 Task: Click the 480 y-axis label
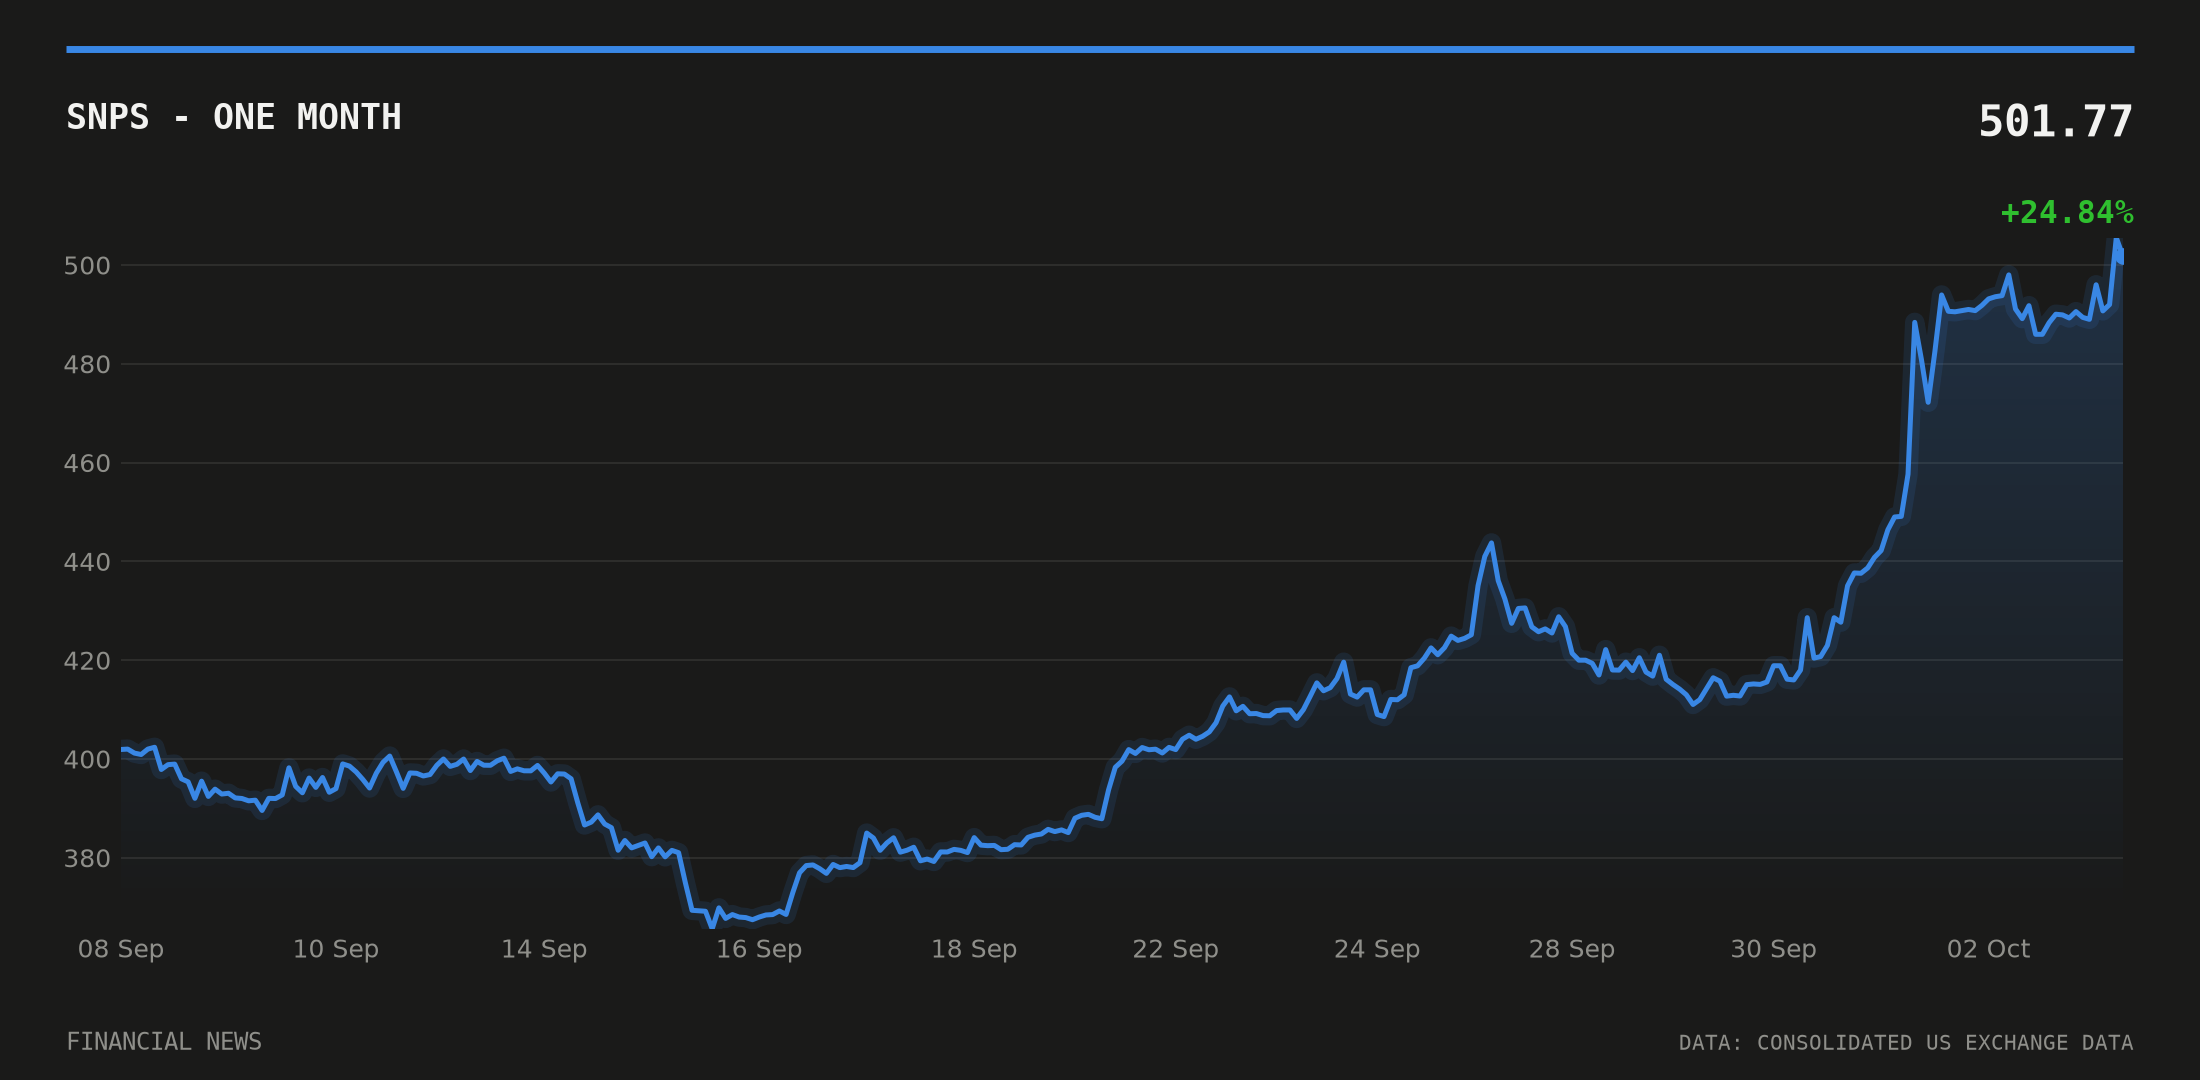pyautogui.click(x=87, y=365)
